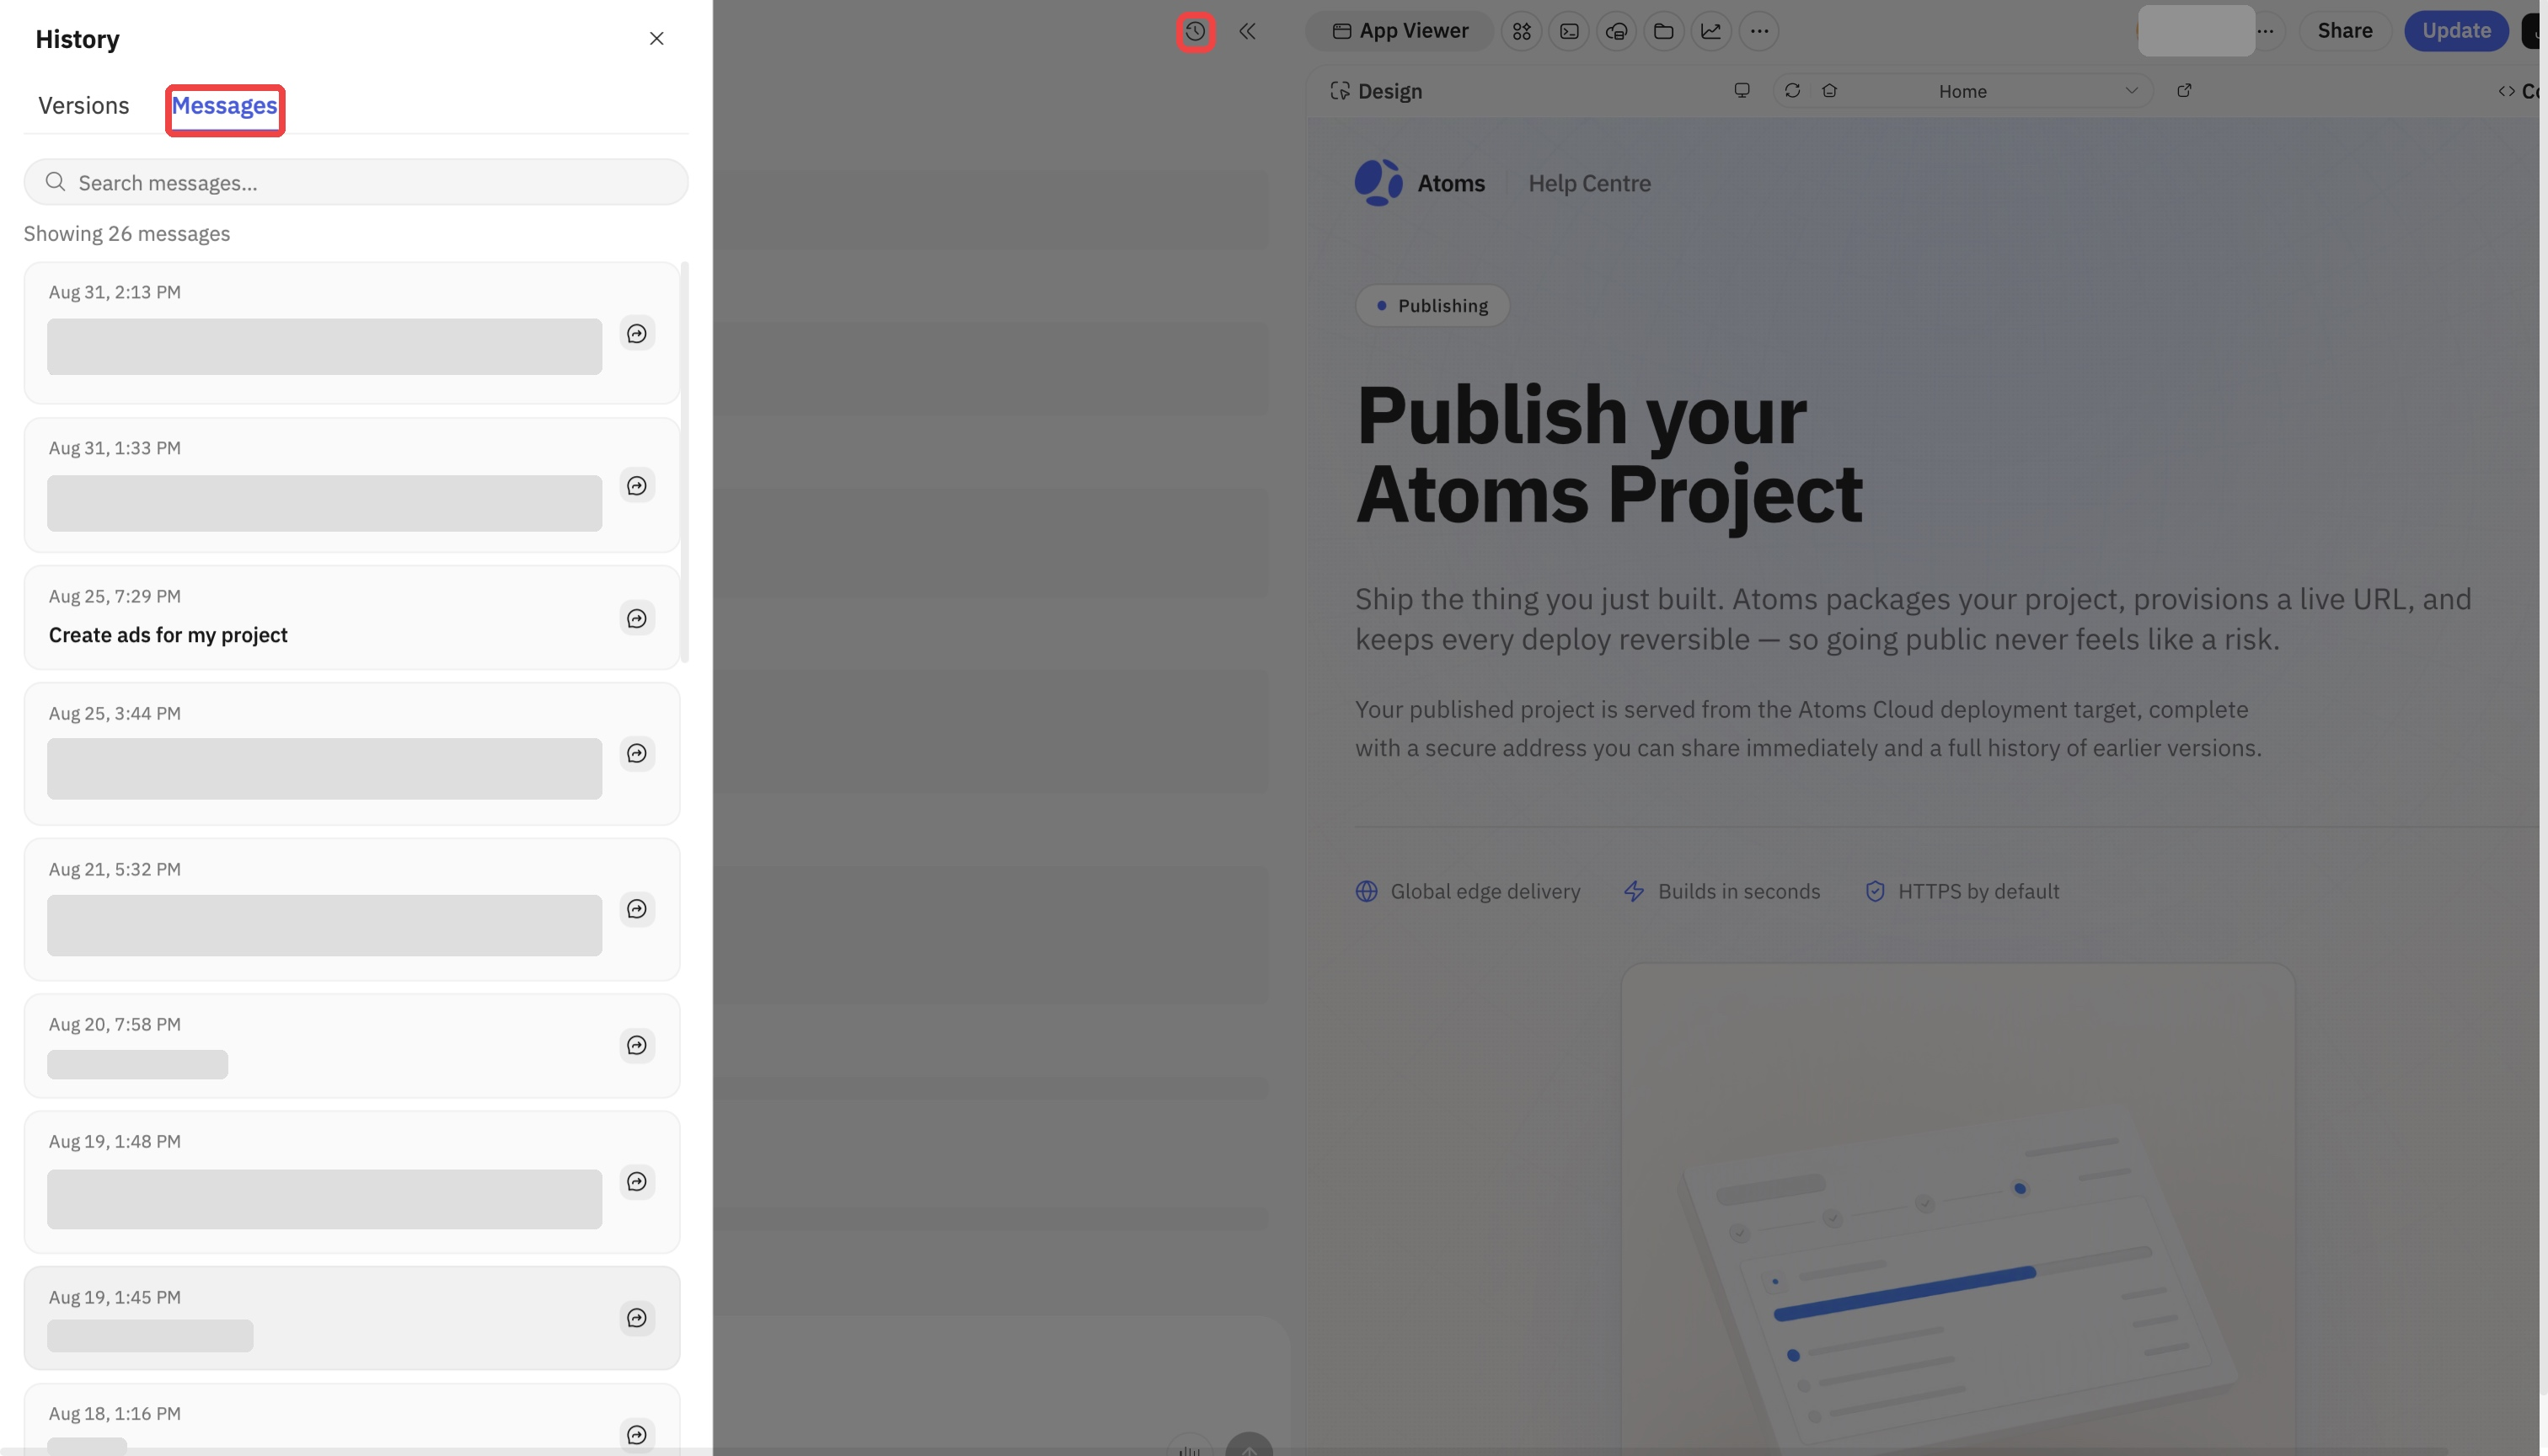The width and height of the screenshot is (2548, 1456).
Task: Switch to the Versions tab
Action: click(x=84, y=105)
